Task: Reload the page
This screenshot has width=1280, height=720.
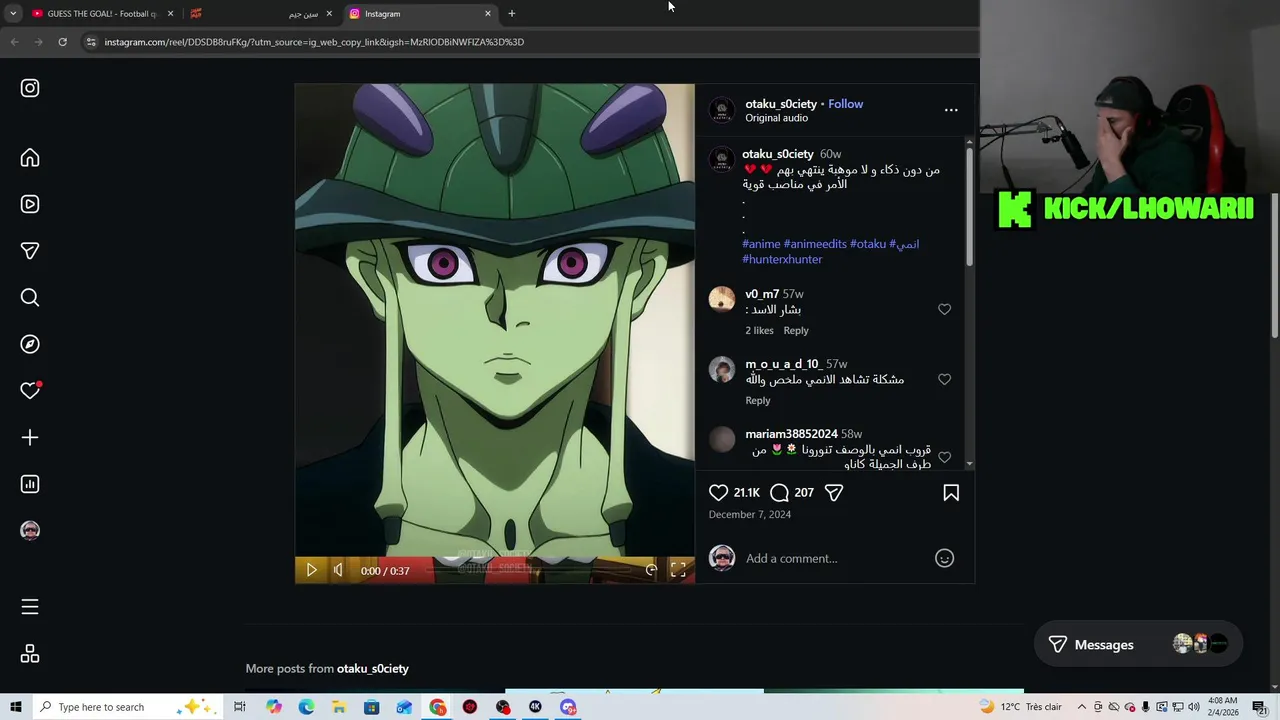Action: coord(62,42)
